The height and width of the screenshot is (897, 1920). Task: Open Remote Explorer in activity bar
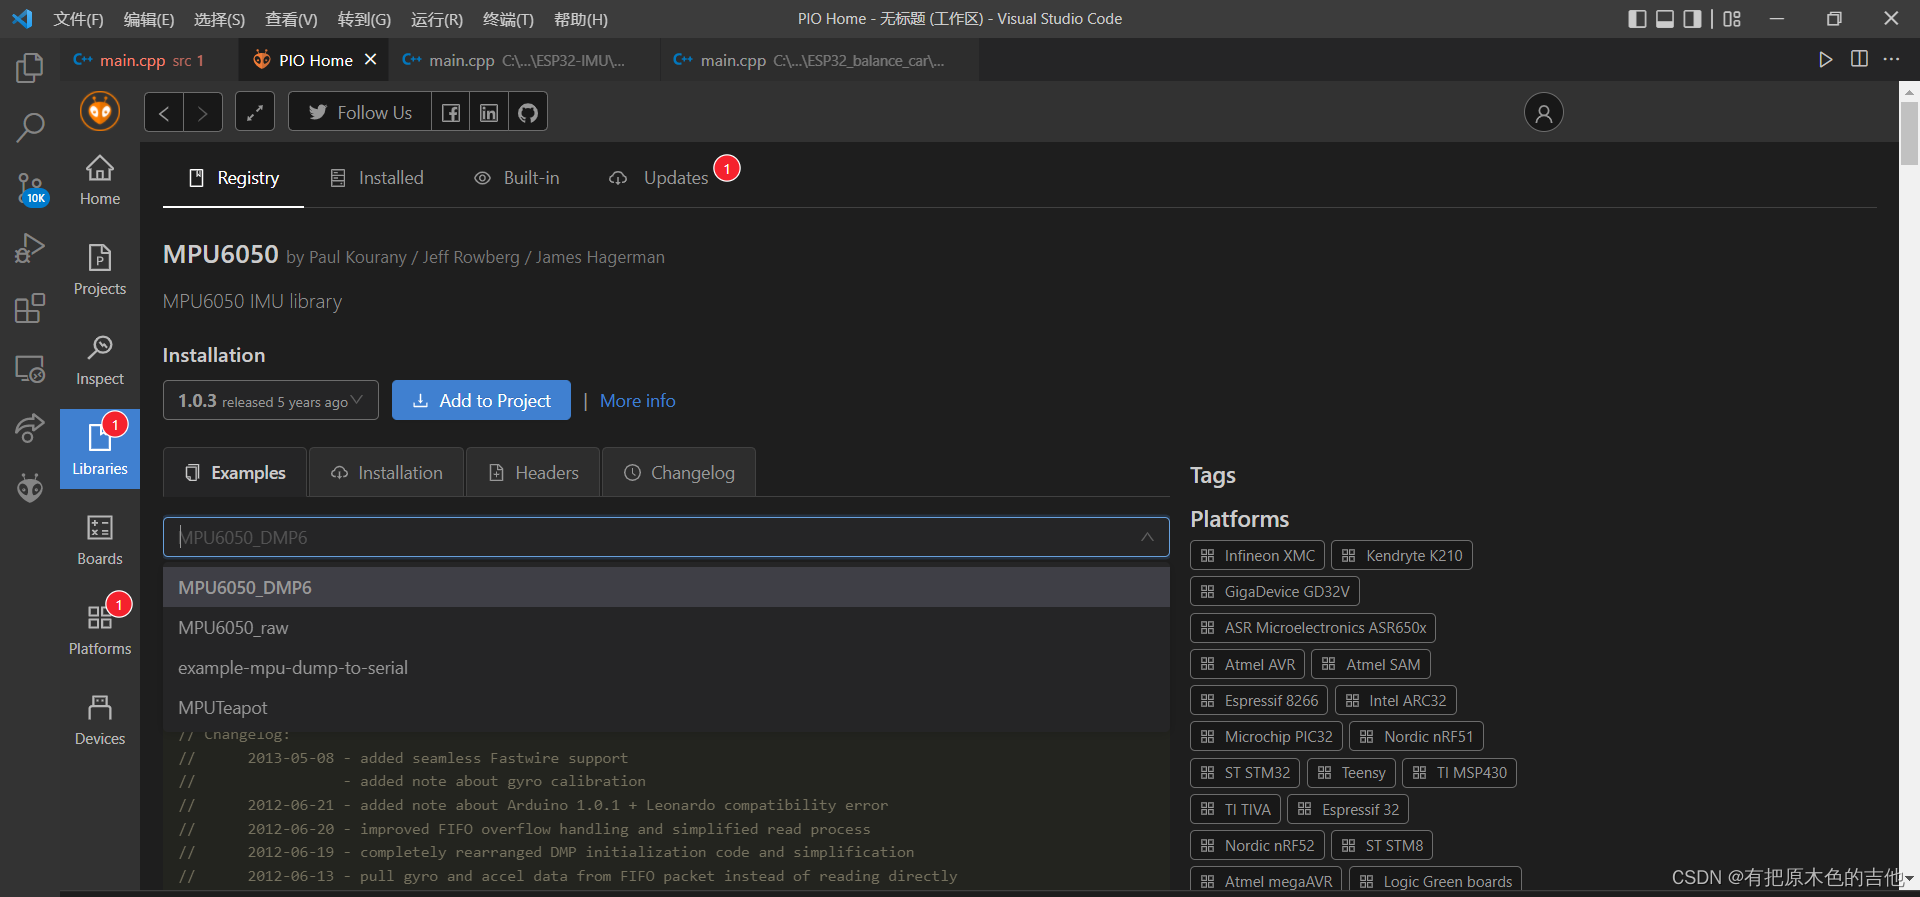[x=30, y=369]
